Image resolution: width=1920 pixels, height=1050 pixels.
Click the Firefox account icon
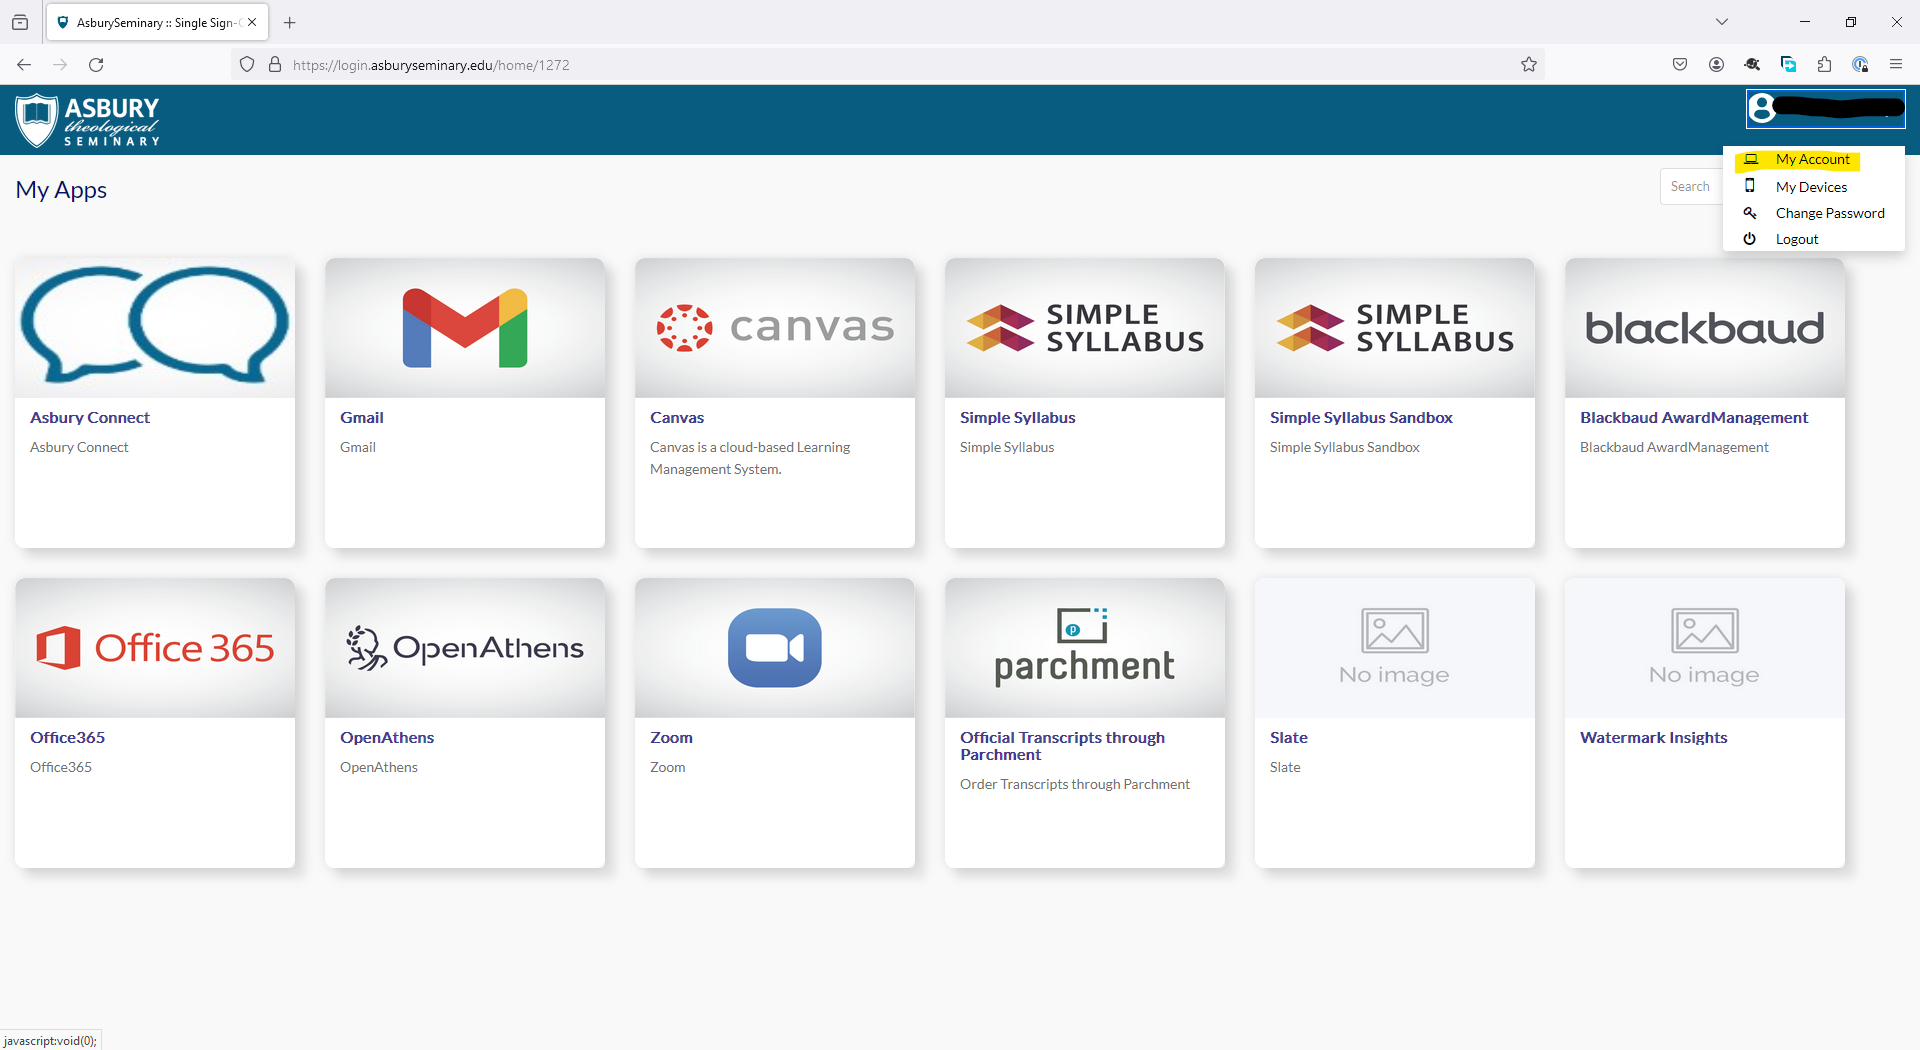[x=1716, y=65]
